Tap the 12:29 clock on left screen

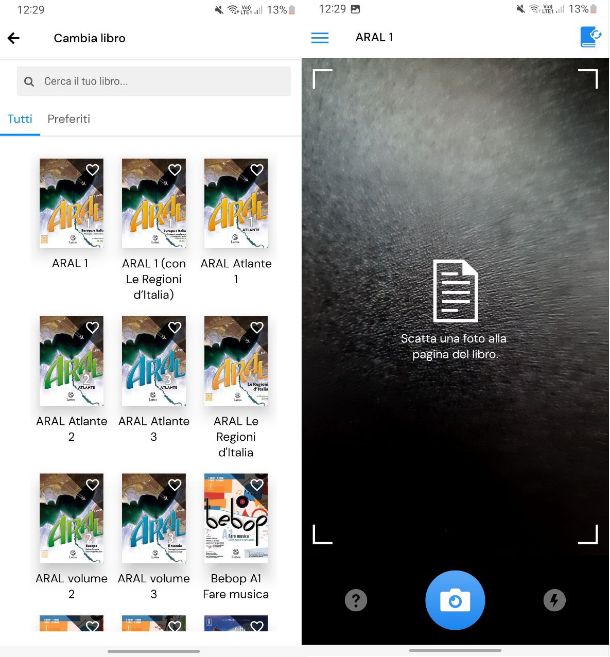point(31,10)
